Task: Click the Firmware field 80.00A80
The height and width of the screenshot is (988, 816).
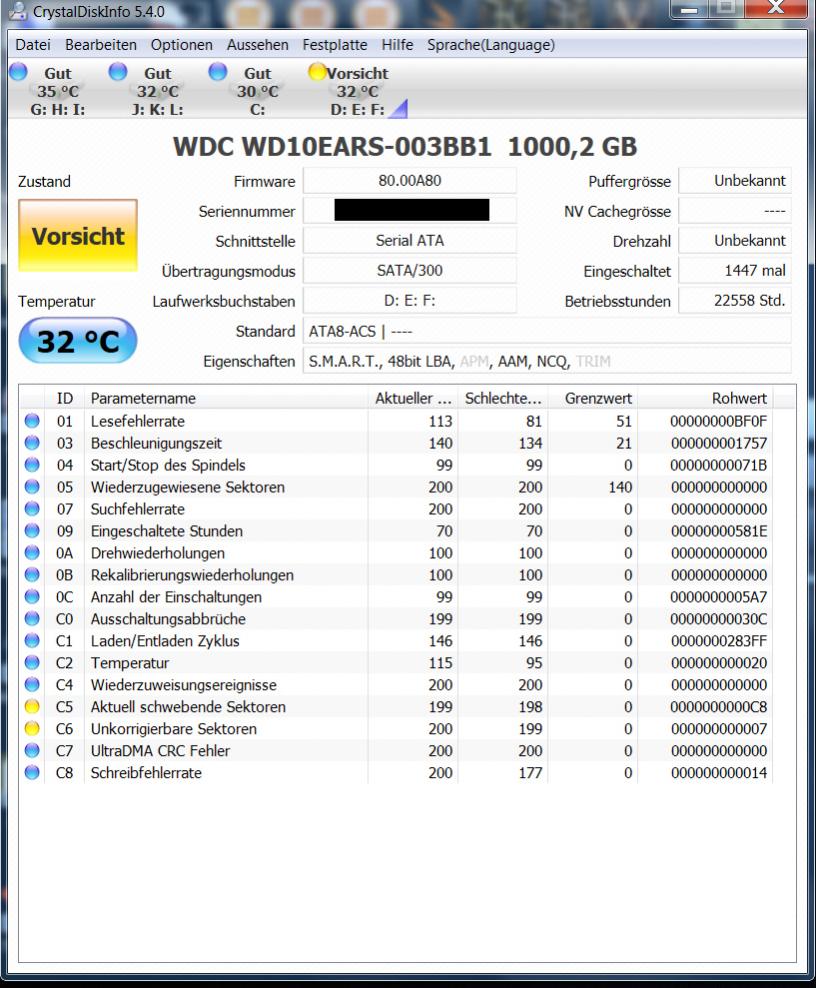Action: point(410,181)
